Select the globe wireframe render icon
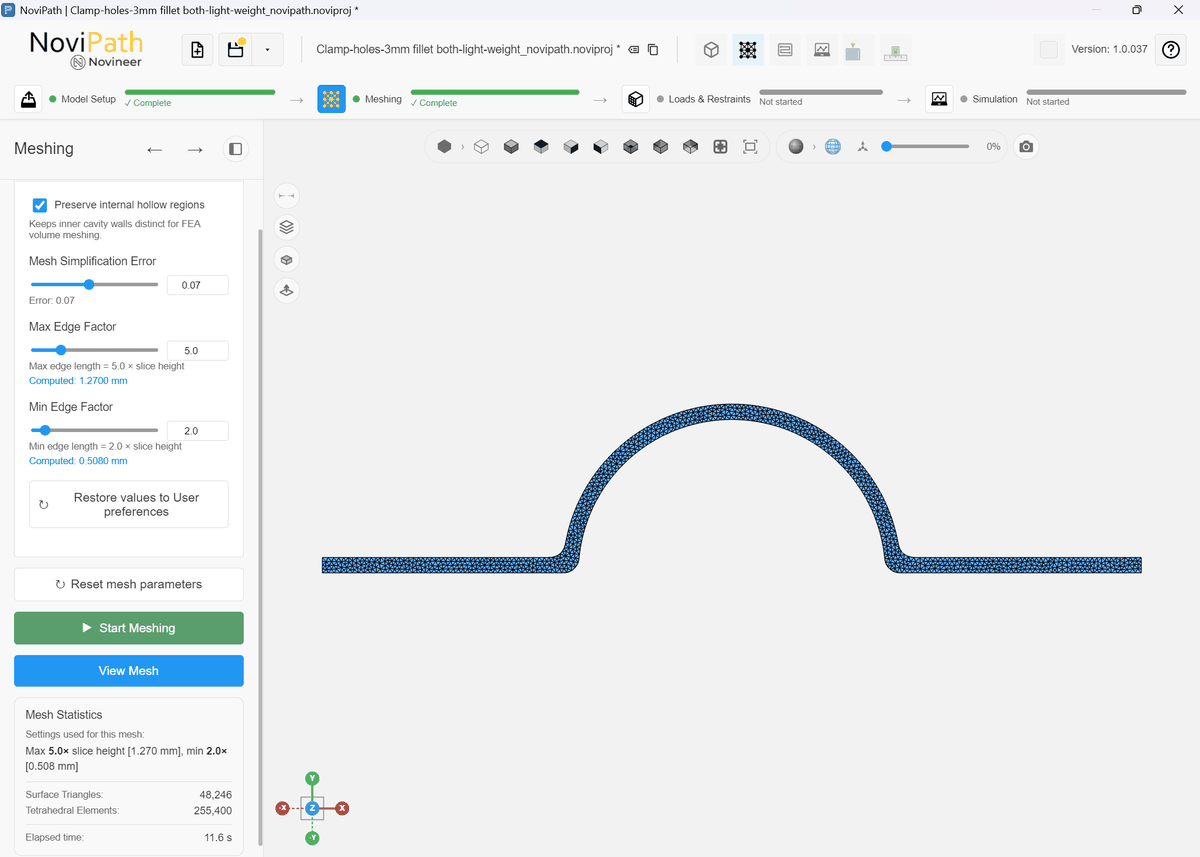 coord(833,147)
